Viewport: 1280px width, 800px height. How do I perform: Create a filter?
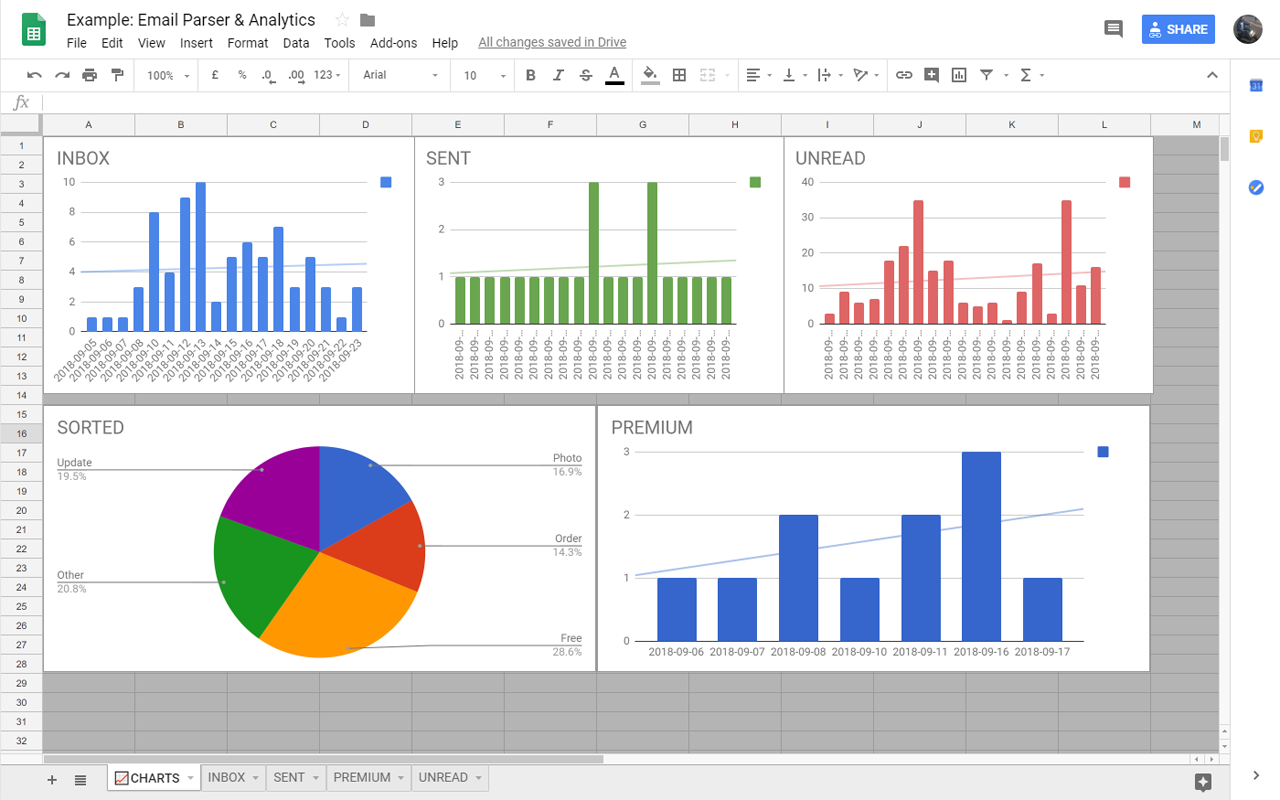coord(985,75)
